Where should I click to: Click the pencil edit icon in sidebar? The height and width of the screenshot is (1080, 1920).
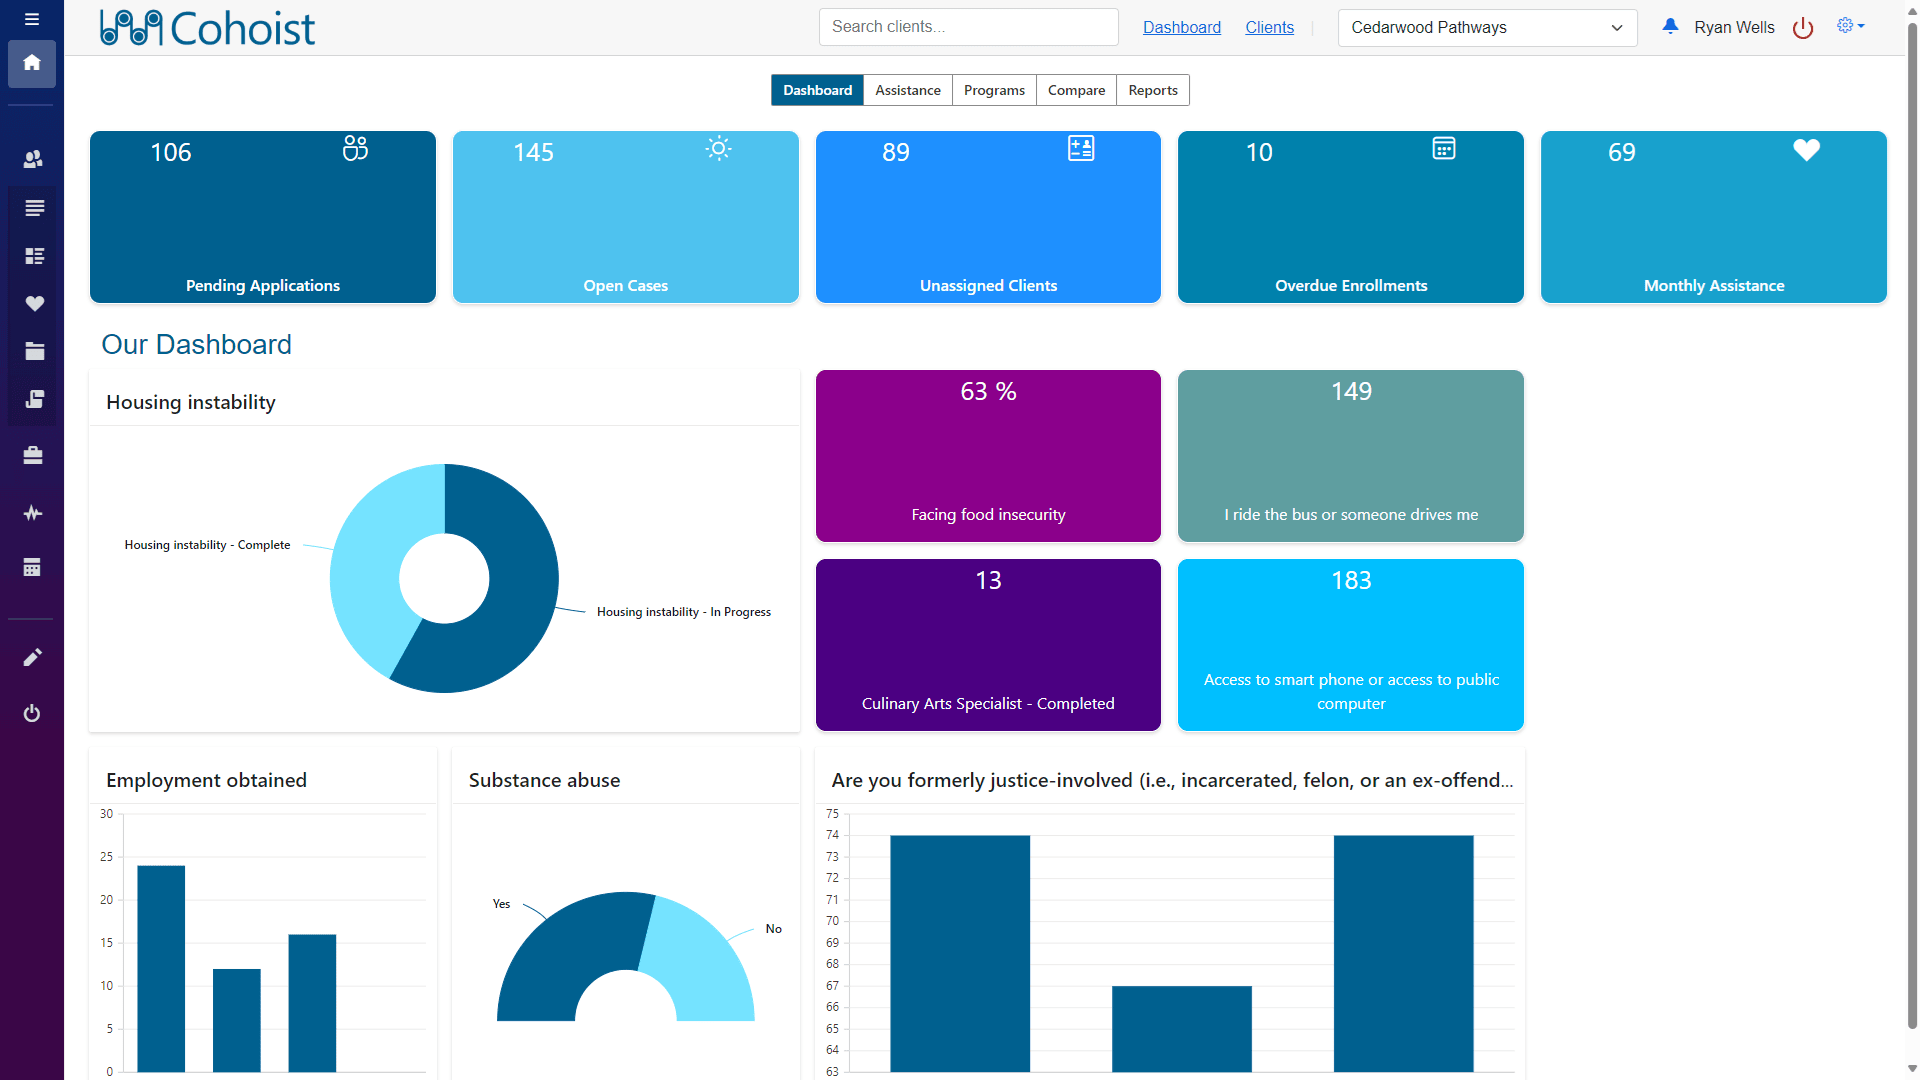pyautogui.click(x=32, y=657)
